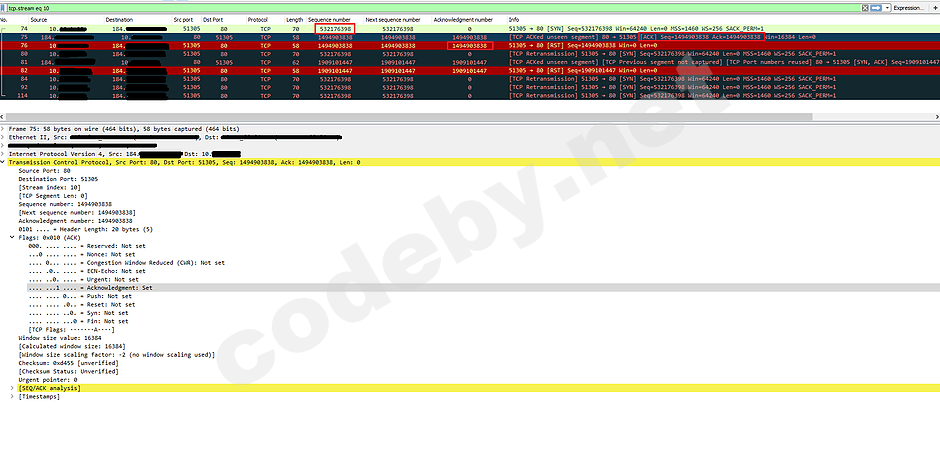The image size is (940, 456).
Task: Select the [TCP Segment Len: 0] field
Action: pos(53,196)
